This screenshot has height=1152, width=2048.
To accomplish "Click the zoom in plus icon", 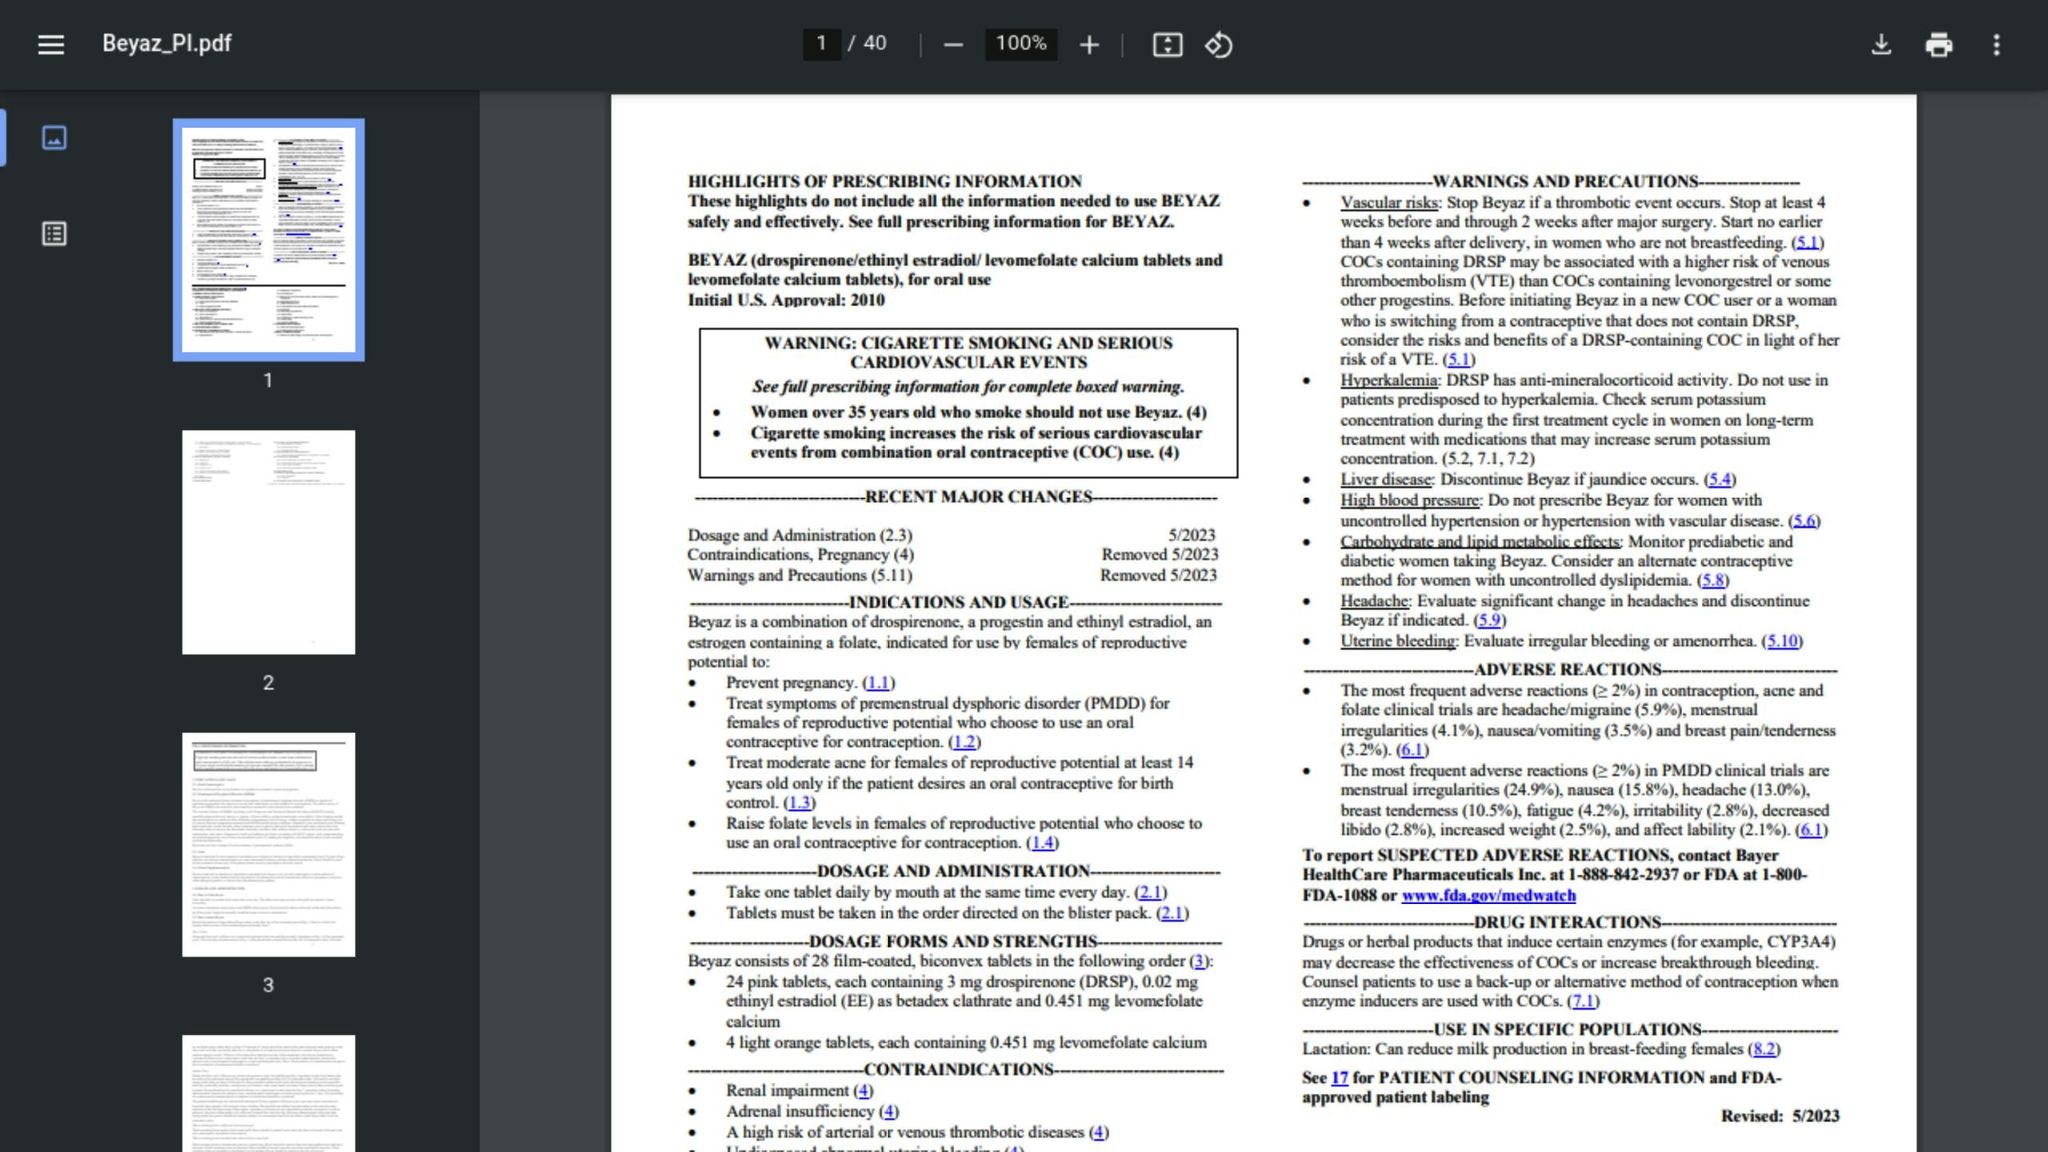I will pos(1089,45).
